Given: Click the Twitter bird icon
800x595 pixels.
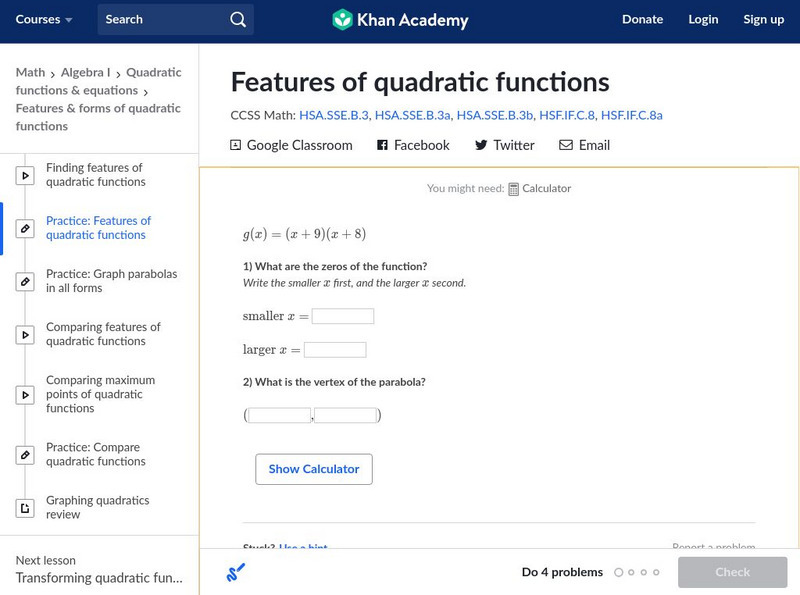Looking at the screenshot, I should (x=481, y=145).
